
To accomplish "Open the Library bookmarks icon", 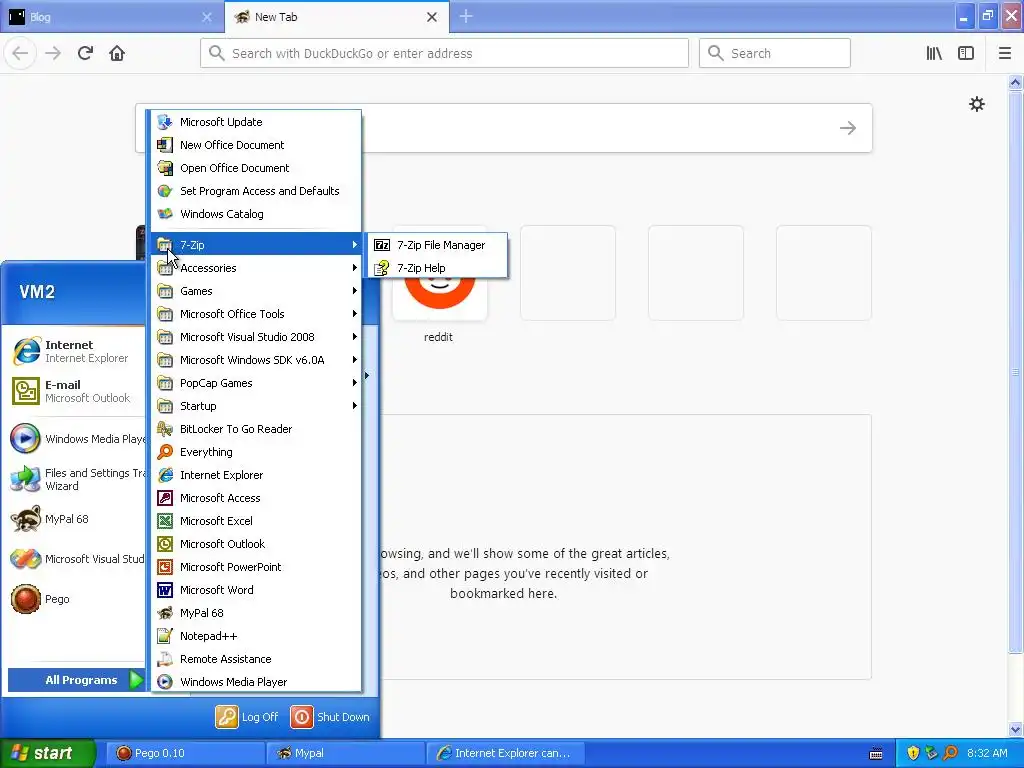I will pos(934,53).
